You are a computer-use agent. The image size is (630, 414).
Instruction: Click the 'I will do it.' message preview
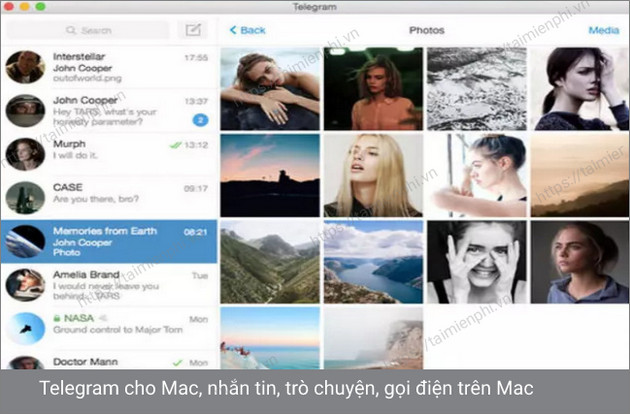point(75,156)
